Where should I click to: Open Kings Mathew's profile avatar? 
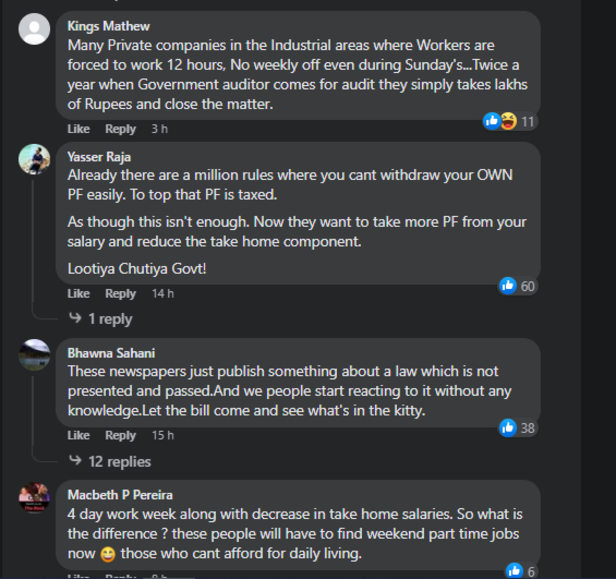[x=34, y=29]
